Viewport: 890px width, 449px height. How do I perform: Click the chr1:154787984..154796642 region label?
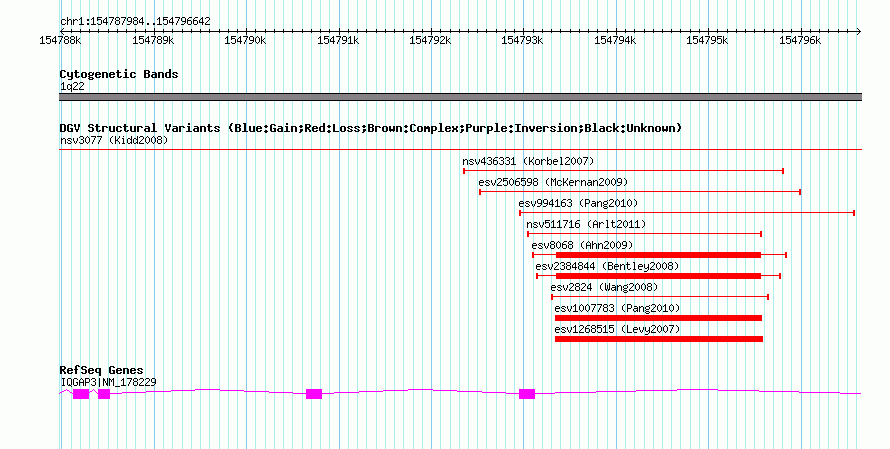point(135,22)
